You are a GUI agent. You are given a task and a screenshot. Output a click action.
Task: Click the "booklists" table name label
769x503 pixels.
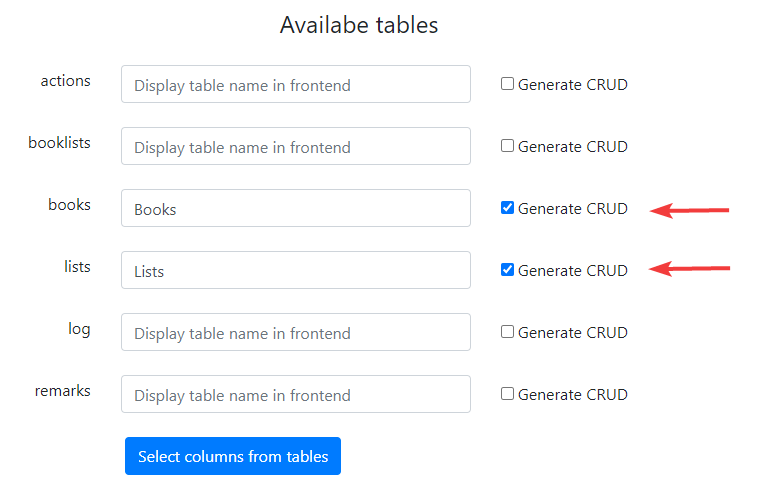(x=59, y=143)
